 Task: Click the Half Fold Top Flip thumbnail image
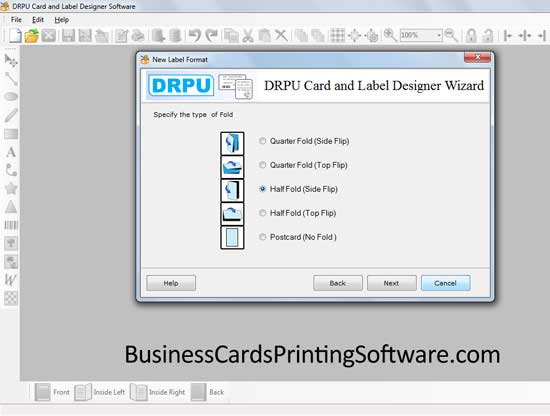tap(232, 214)
